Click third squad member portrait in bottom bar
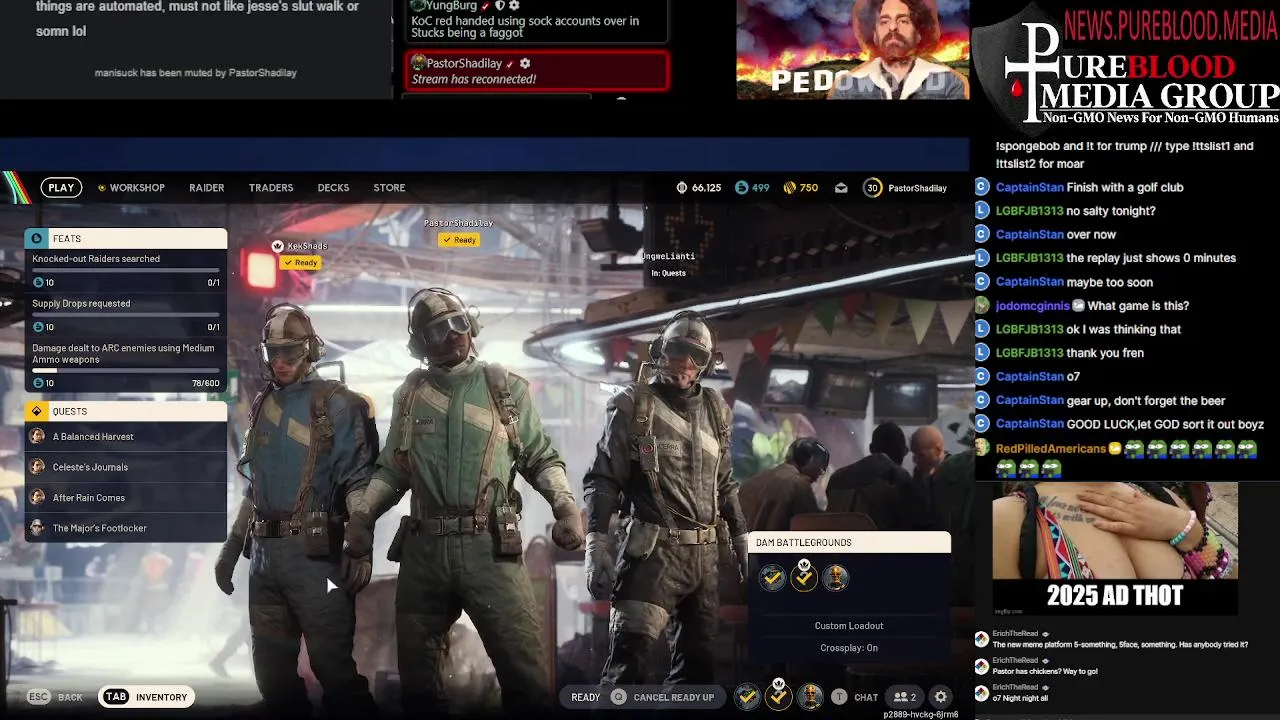Viewport: 1280px width, 720px height. click(x=811, y=697)
